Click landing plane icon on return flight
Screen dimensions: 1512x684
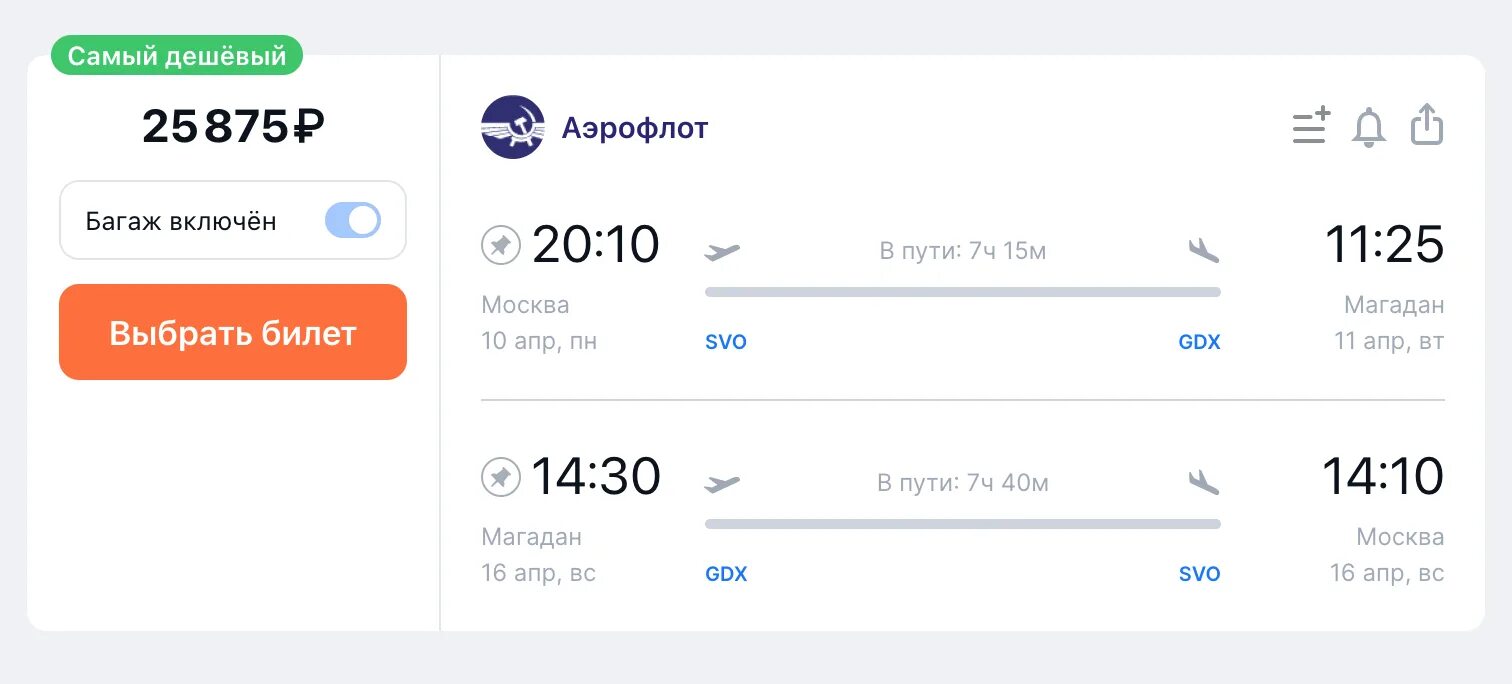click(x=1204, y=483)
